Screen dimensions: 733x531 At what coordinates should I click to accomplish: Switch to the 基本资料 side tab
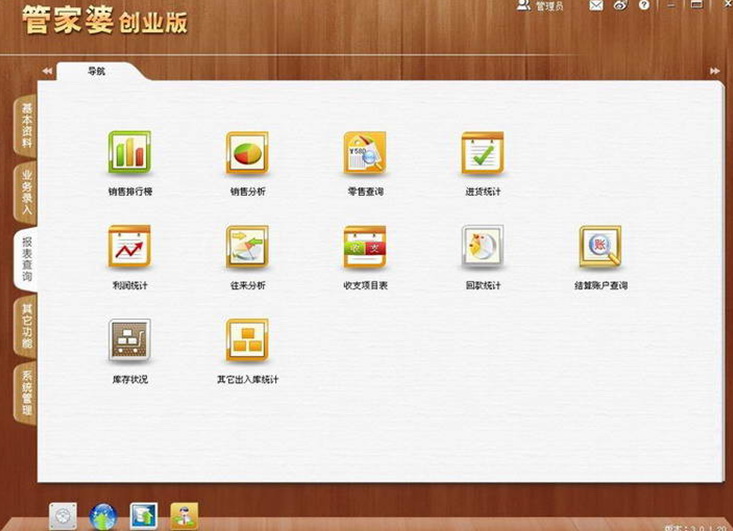tap(26, 125)
